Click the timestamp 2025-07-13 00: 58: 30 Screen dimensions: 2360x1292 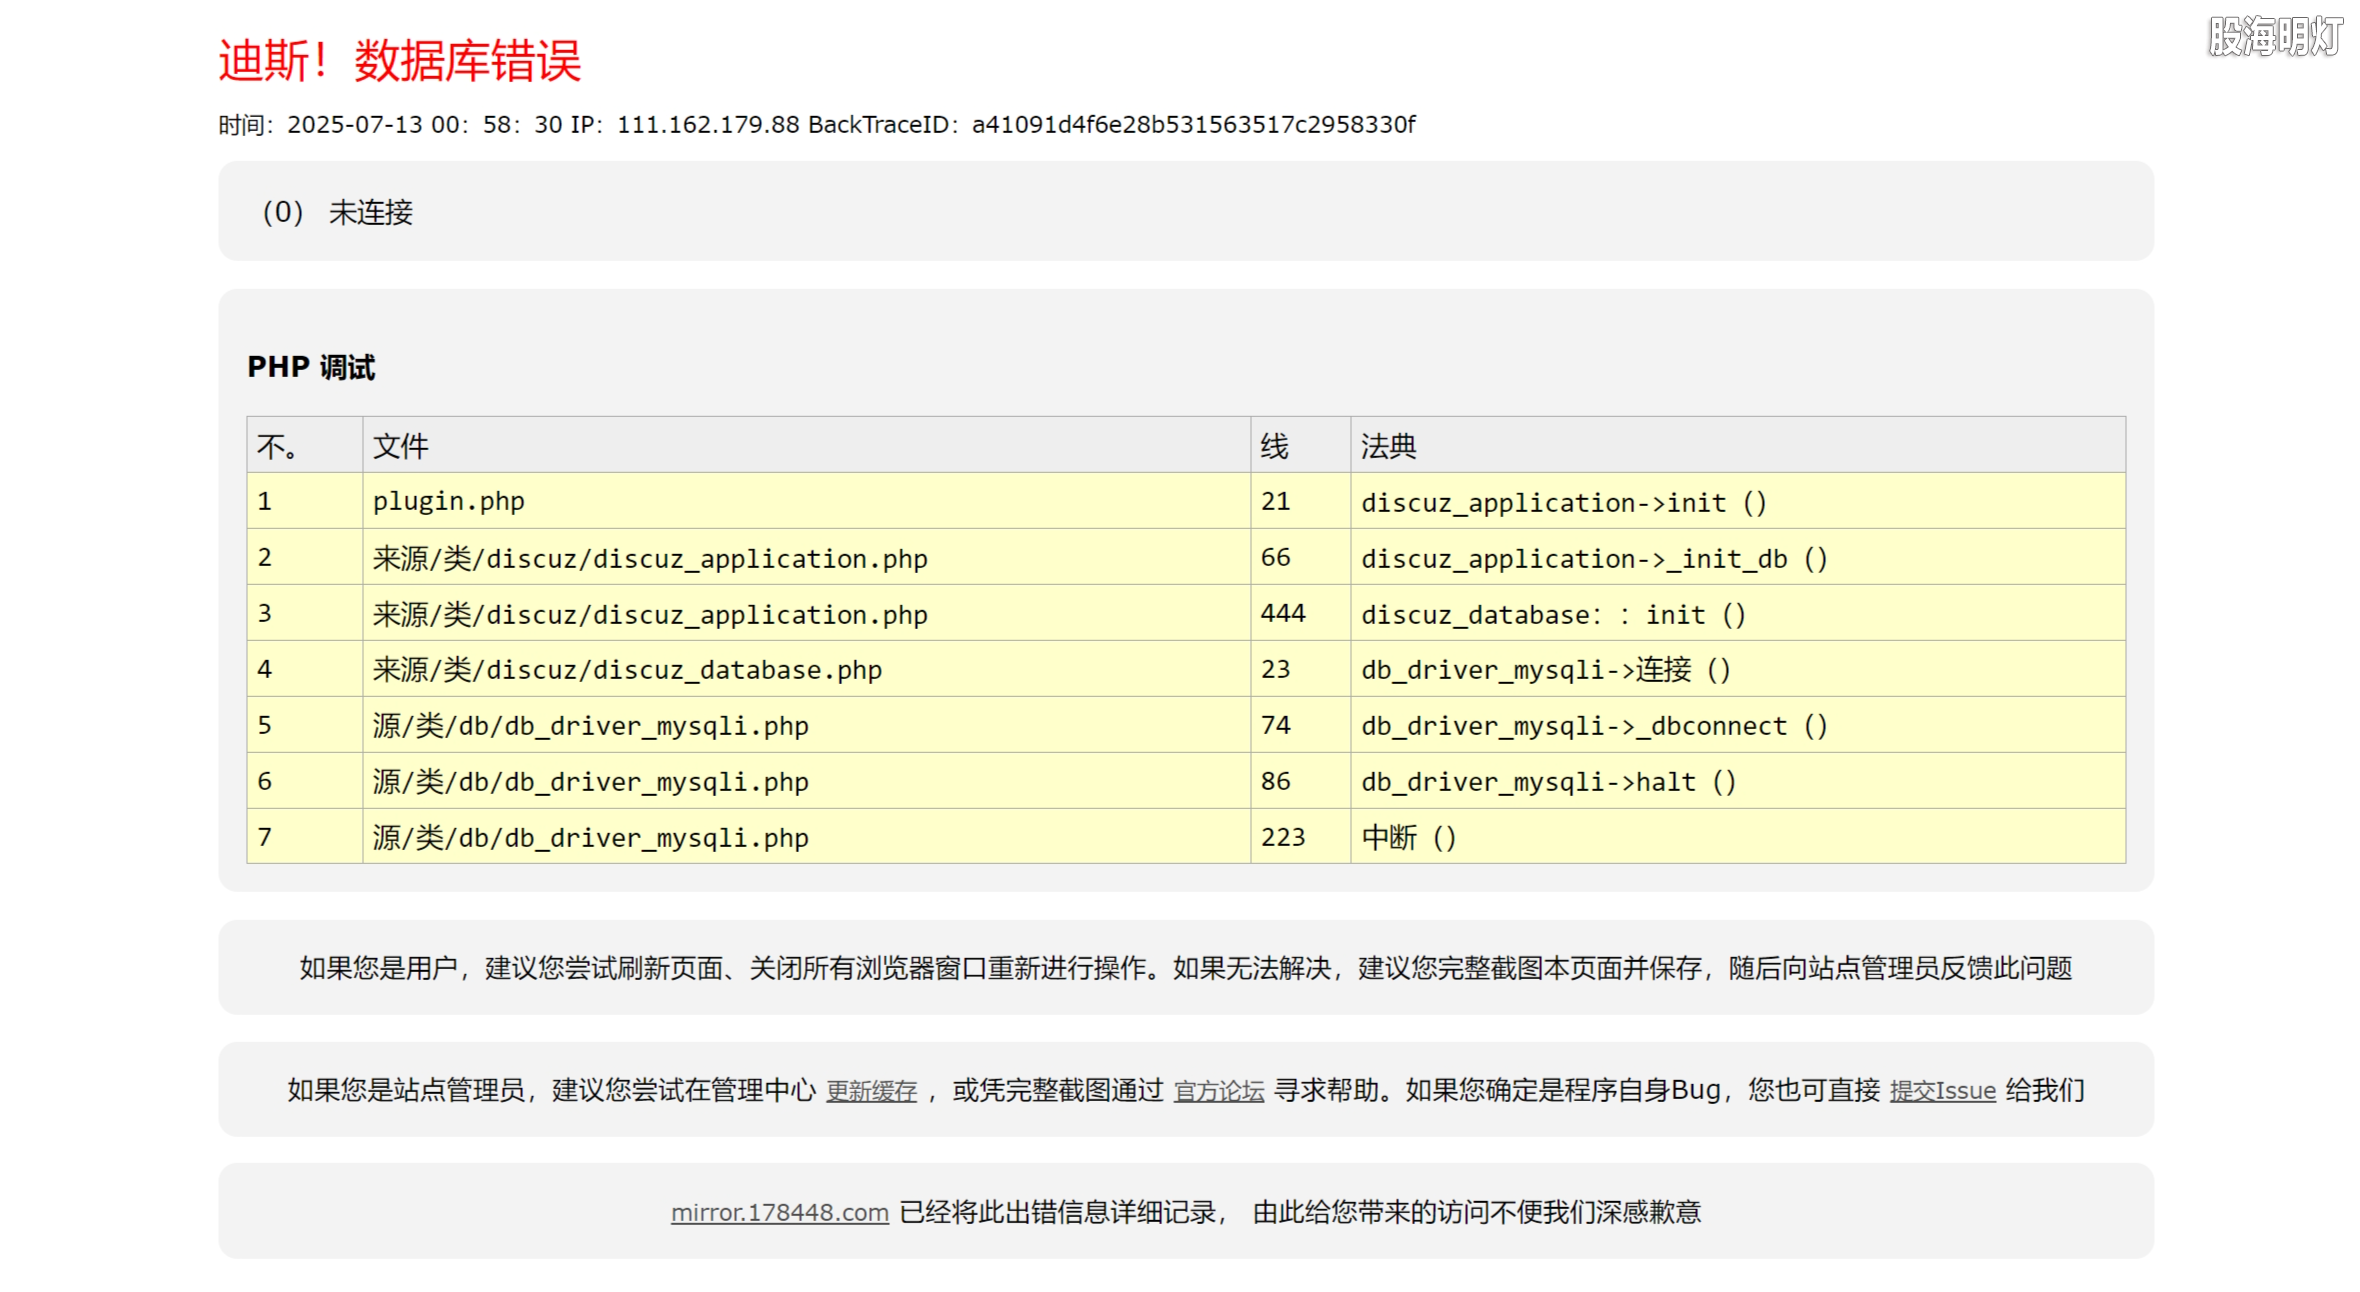(x=425, y=125)
